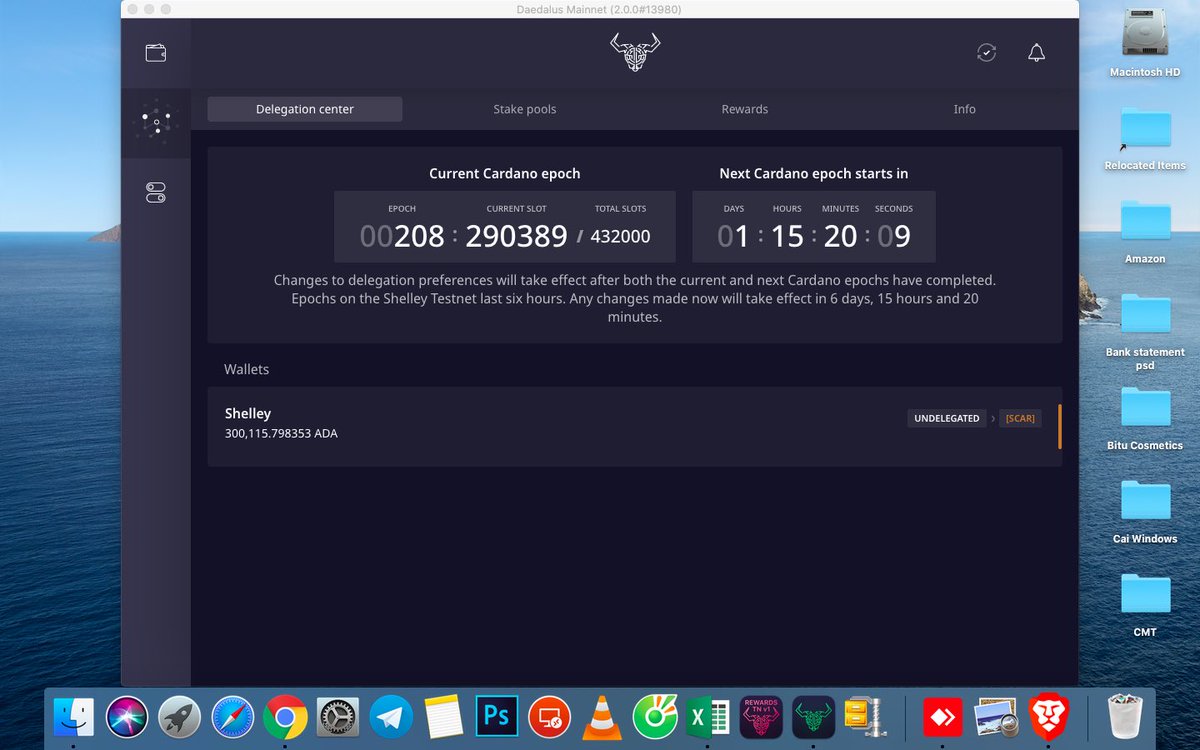Click the current slot value 290389
The width and height of the screenshot is (1200, 750).
tap(516, 236)
